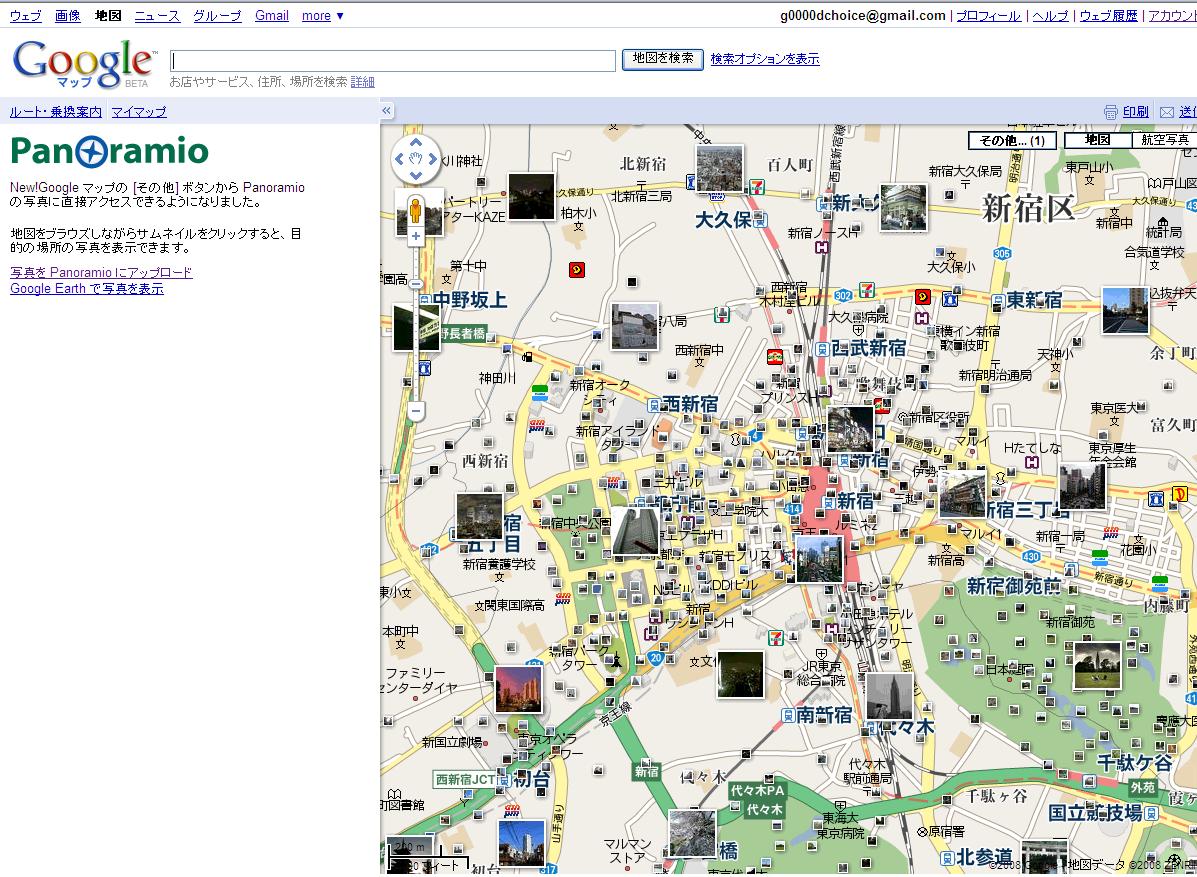Open ウェブ in the top navigation

point(25,15)
